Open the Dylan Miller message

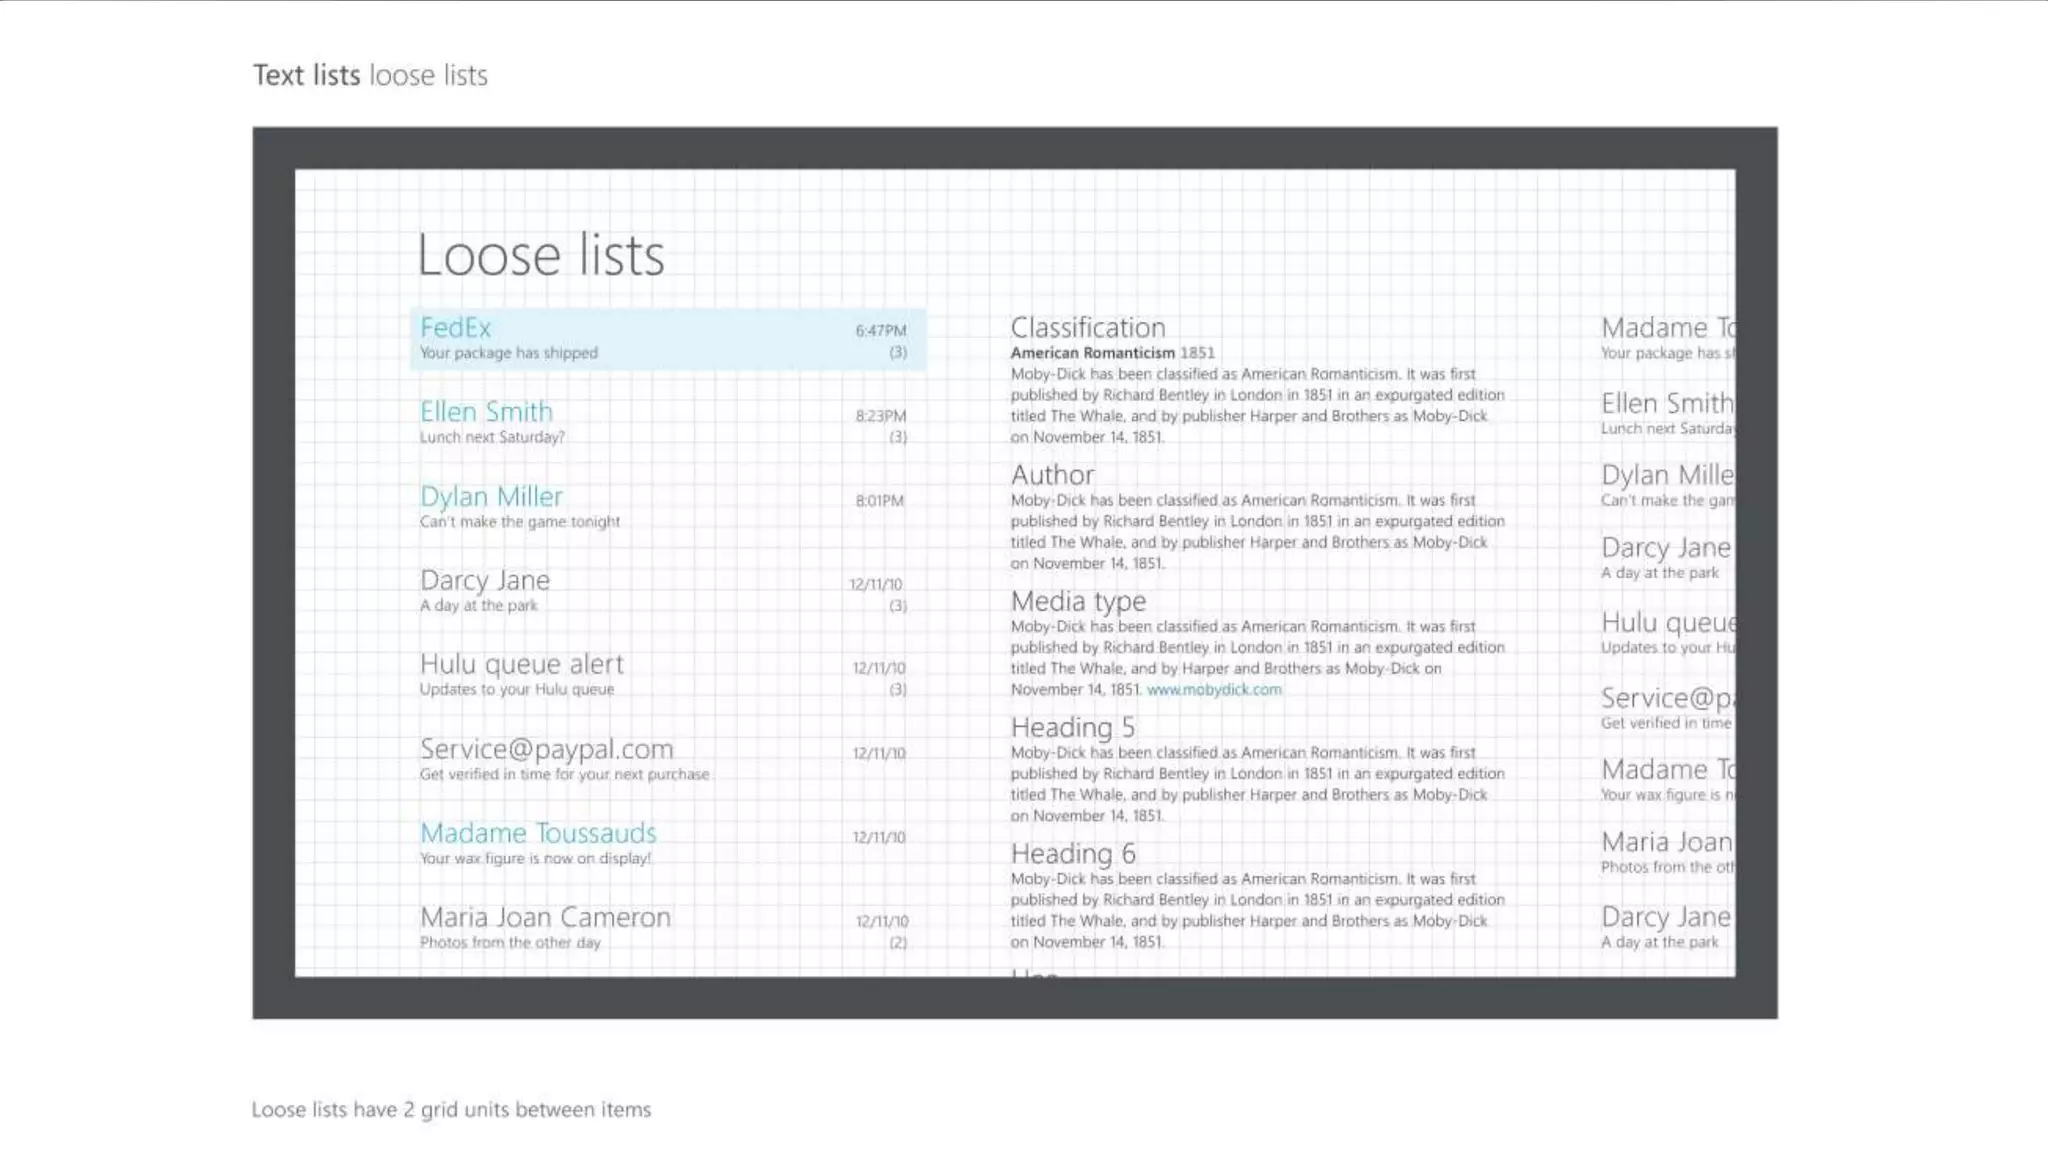coord(491,497)
